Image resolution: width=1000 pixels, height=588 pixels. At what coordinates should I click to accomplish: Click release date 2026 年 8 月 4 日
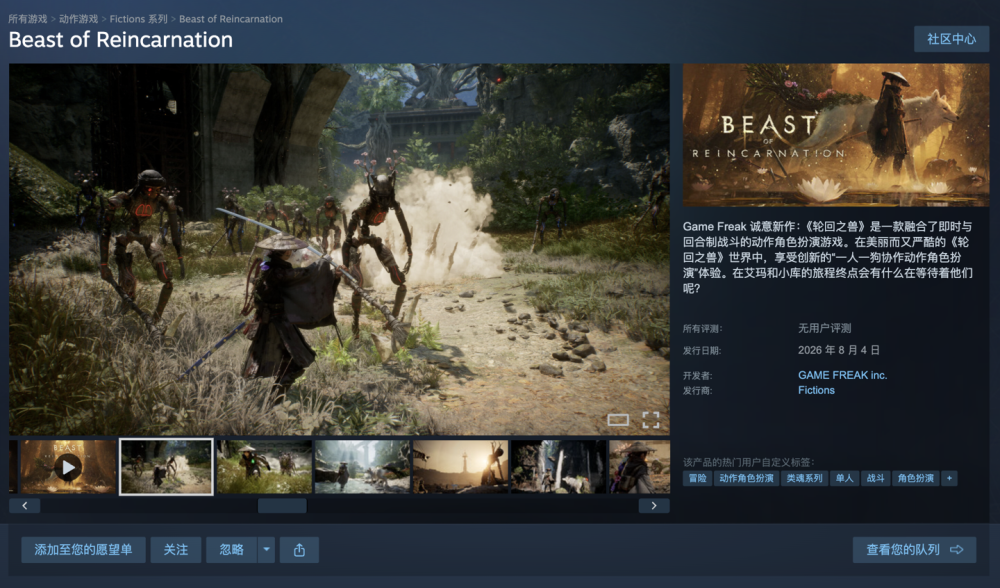[839, 350]
